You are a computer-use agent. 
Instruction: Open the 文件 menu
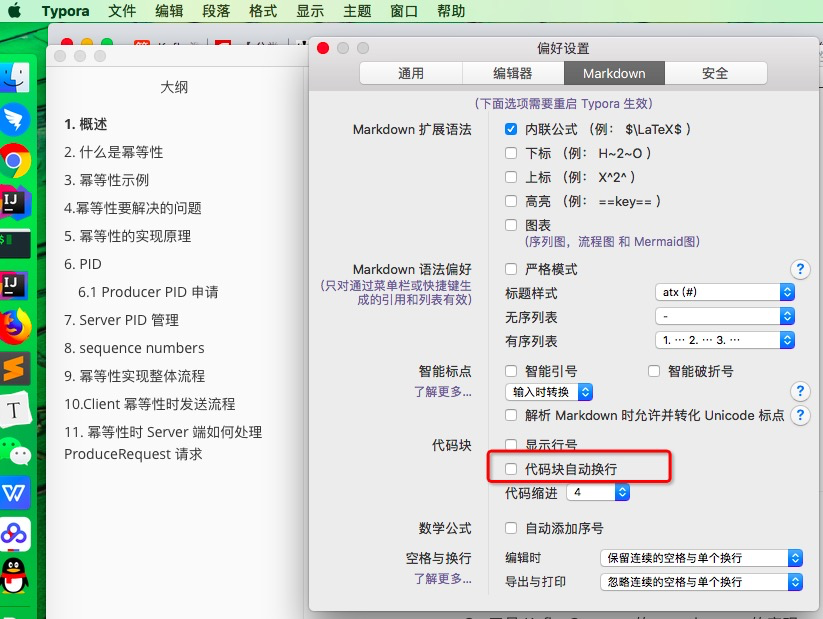pyautogui.click(x=122, y=11)
